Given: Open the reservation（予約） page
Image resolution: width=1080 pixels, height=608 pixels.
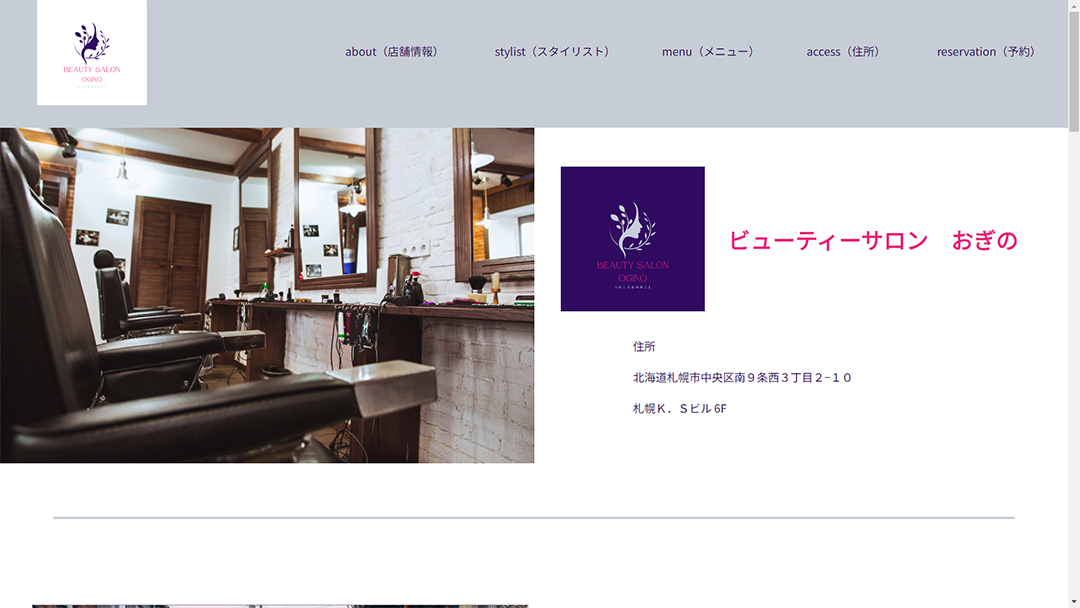Looking at the screenshot, I should (x=987, y=52).
